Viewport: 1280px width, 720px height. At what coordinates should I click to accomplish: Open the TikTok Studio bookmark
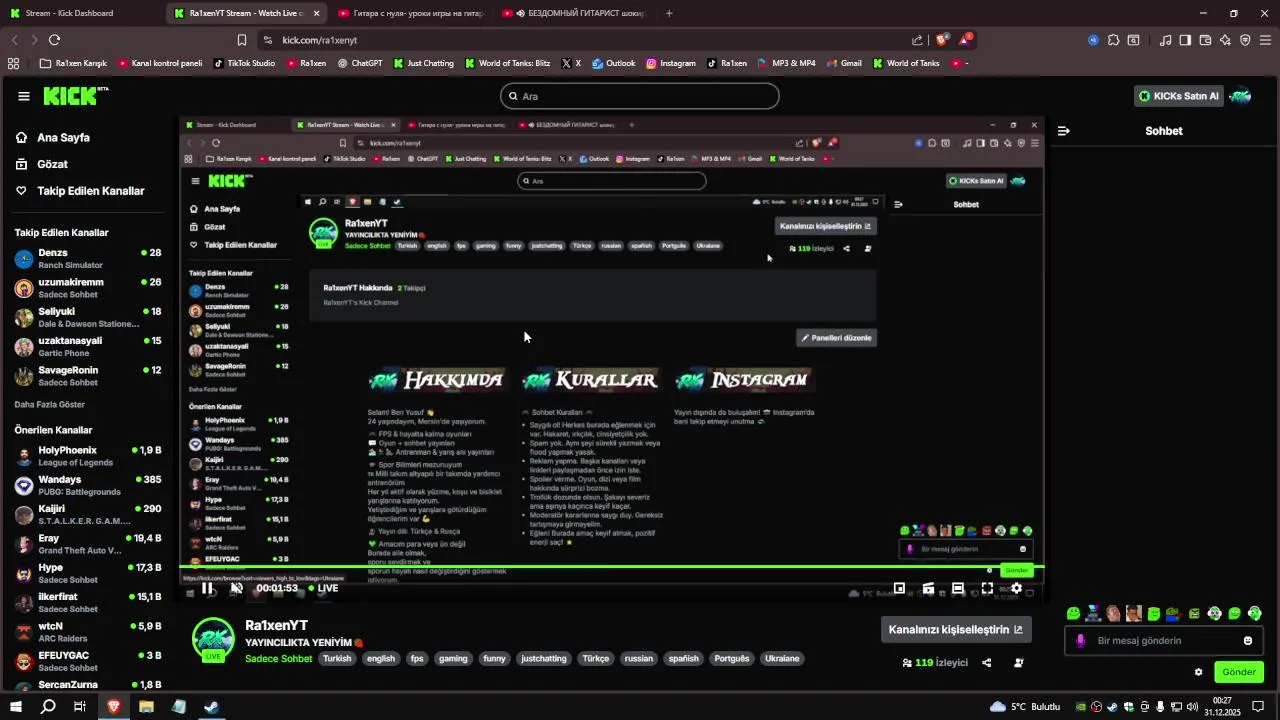pyautogui.click(x=244, y=63)
